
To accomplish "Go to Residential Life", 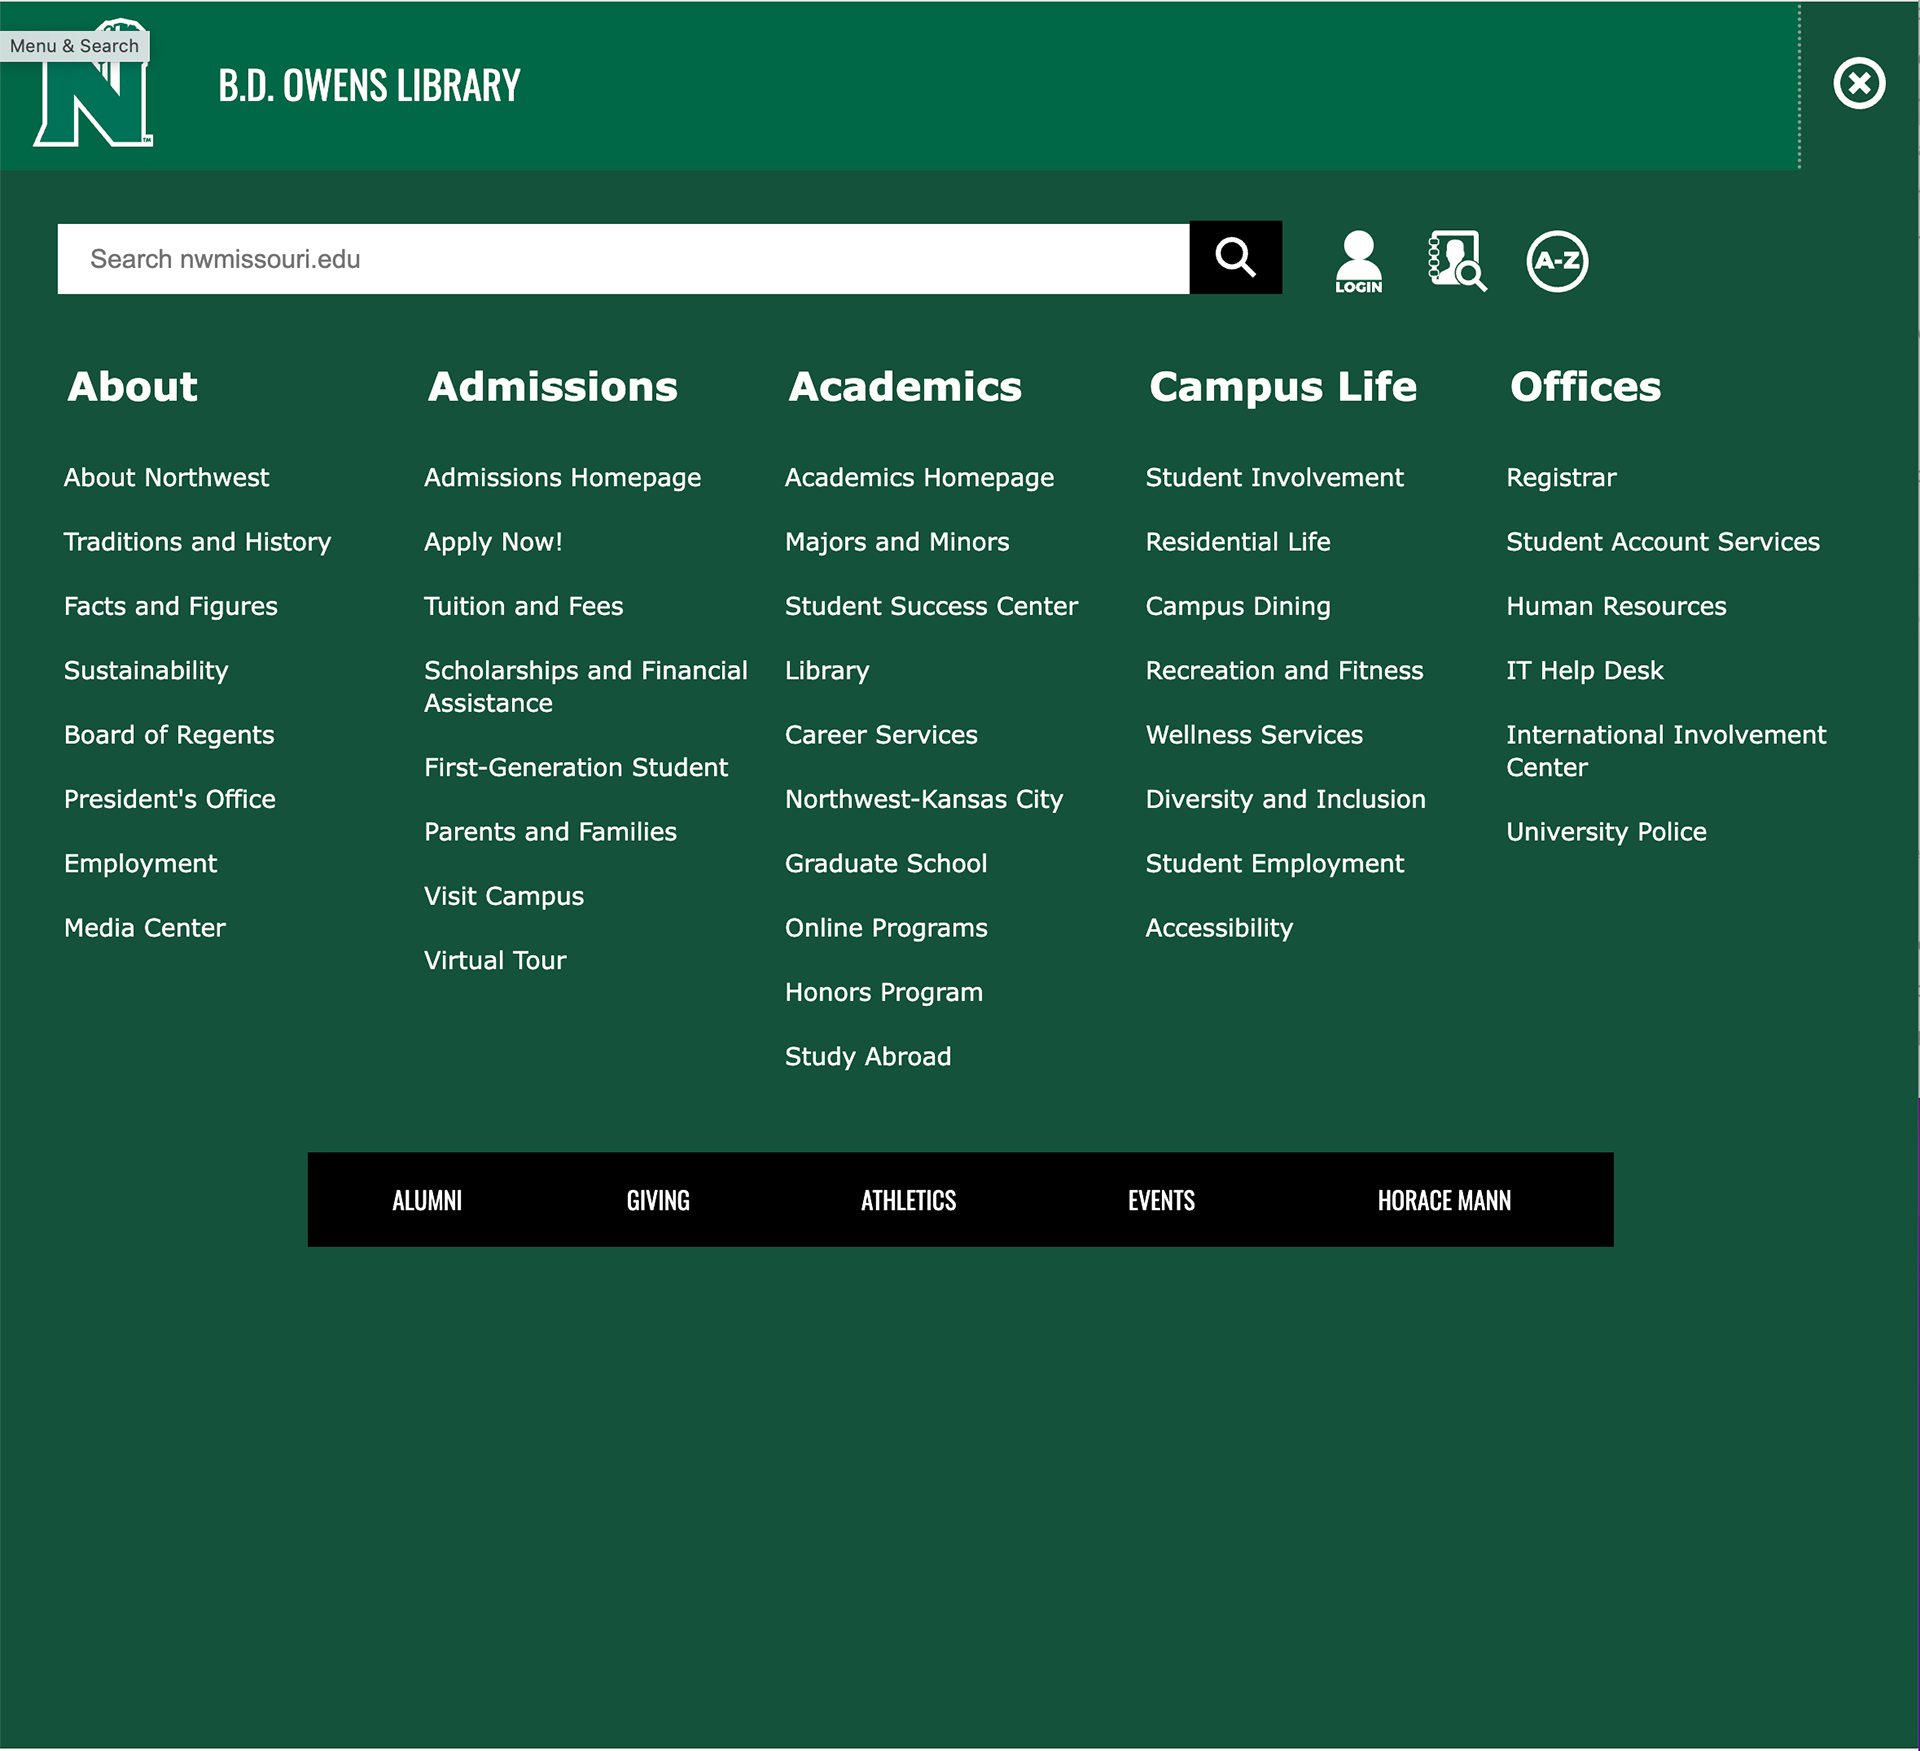I will [x=1238, y=542].
